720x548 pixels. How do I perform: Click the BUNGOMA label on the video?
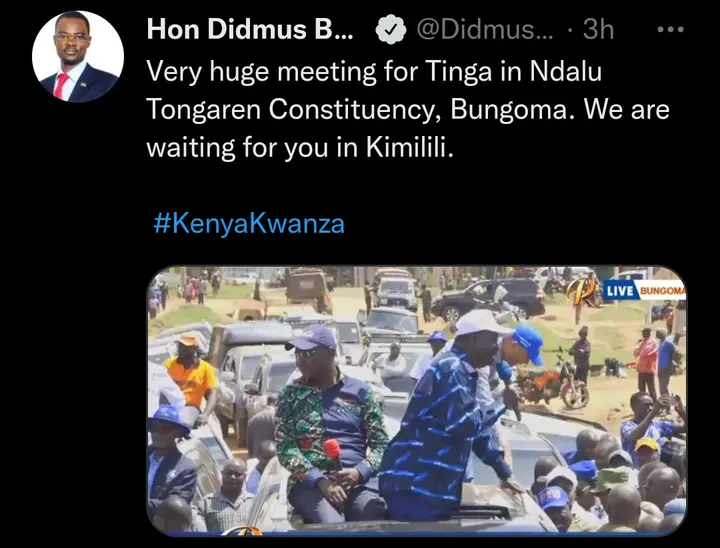click(x=662, y=291)
